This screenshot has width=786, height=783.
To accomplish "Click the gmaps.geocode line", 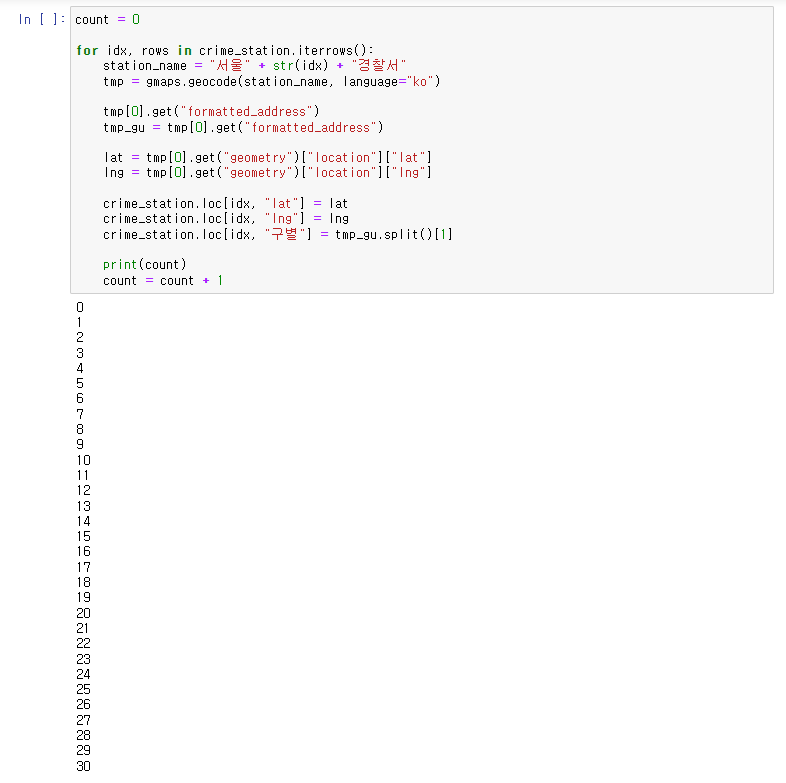I will tap(271, 81).
